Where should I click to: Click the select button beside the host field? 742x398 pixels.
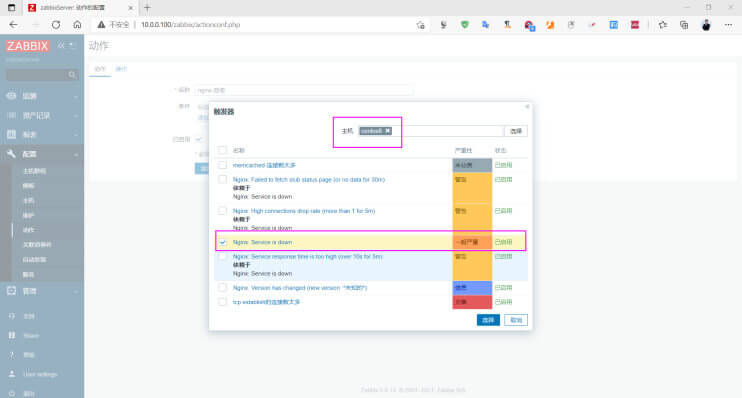click(x=516, y=131)
